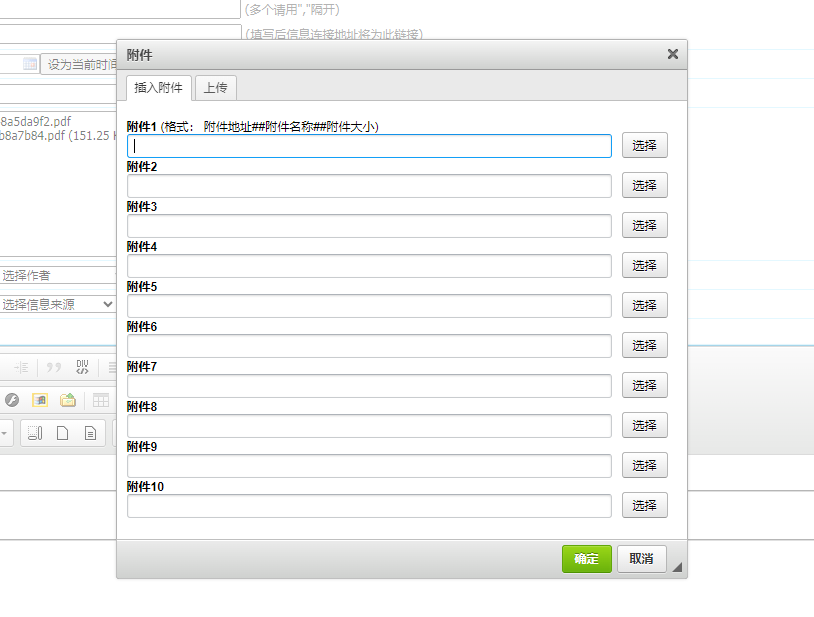814x617 pixels.
Task: Click 选择 button for 附件1
Action: point(645,145)
